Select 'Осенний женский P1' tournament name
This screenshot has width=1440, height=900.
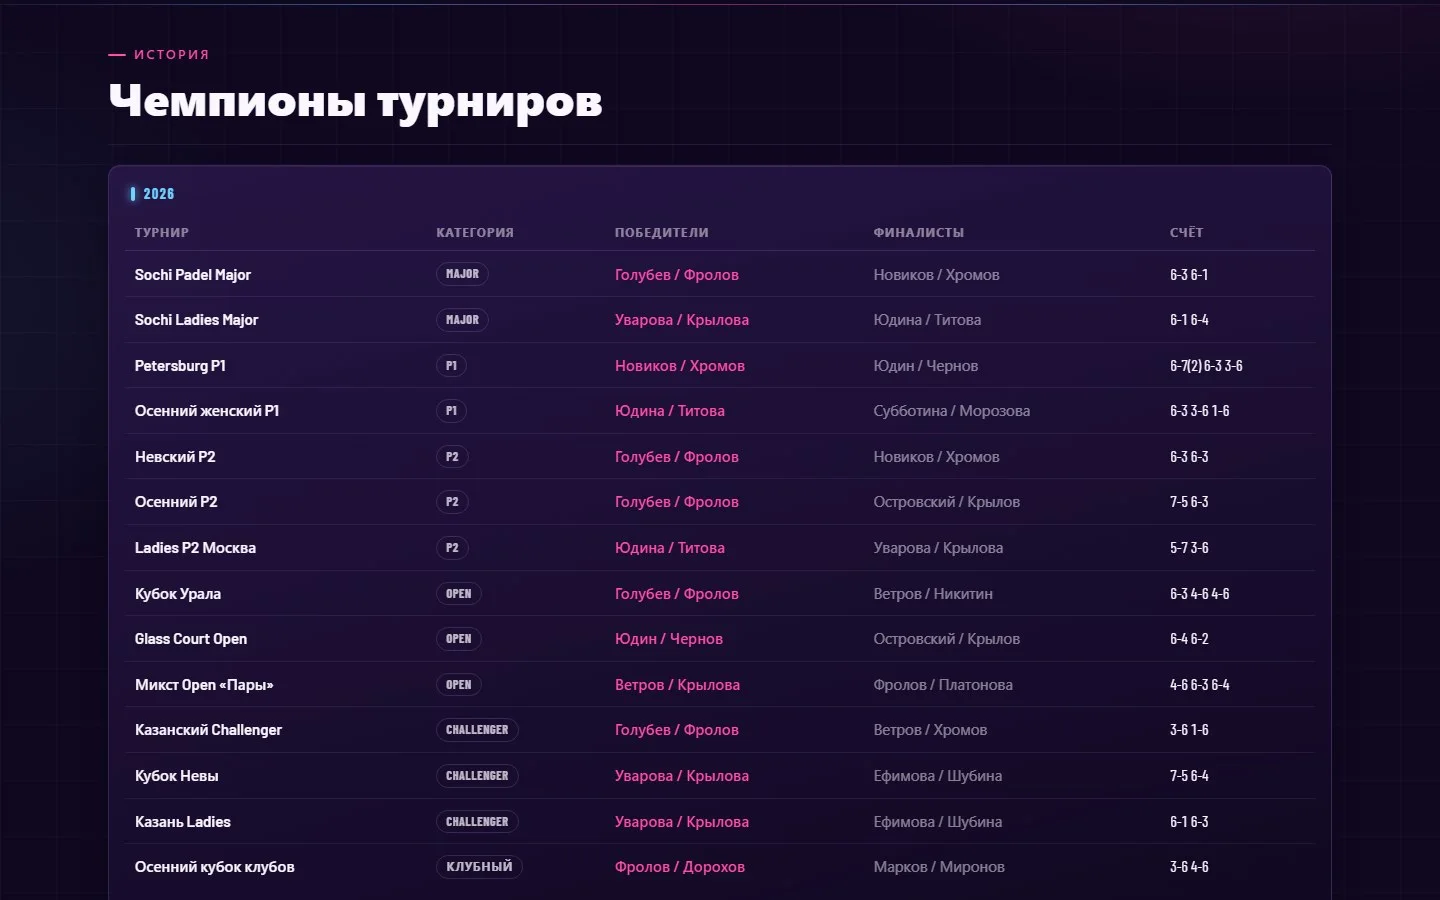tap(207, 411)
